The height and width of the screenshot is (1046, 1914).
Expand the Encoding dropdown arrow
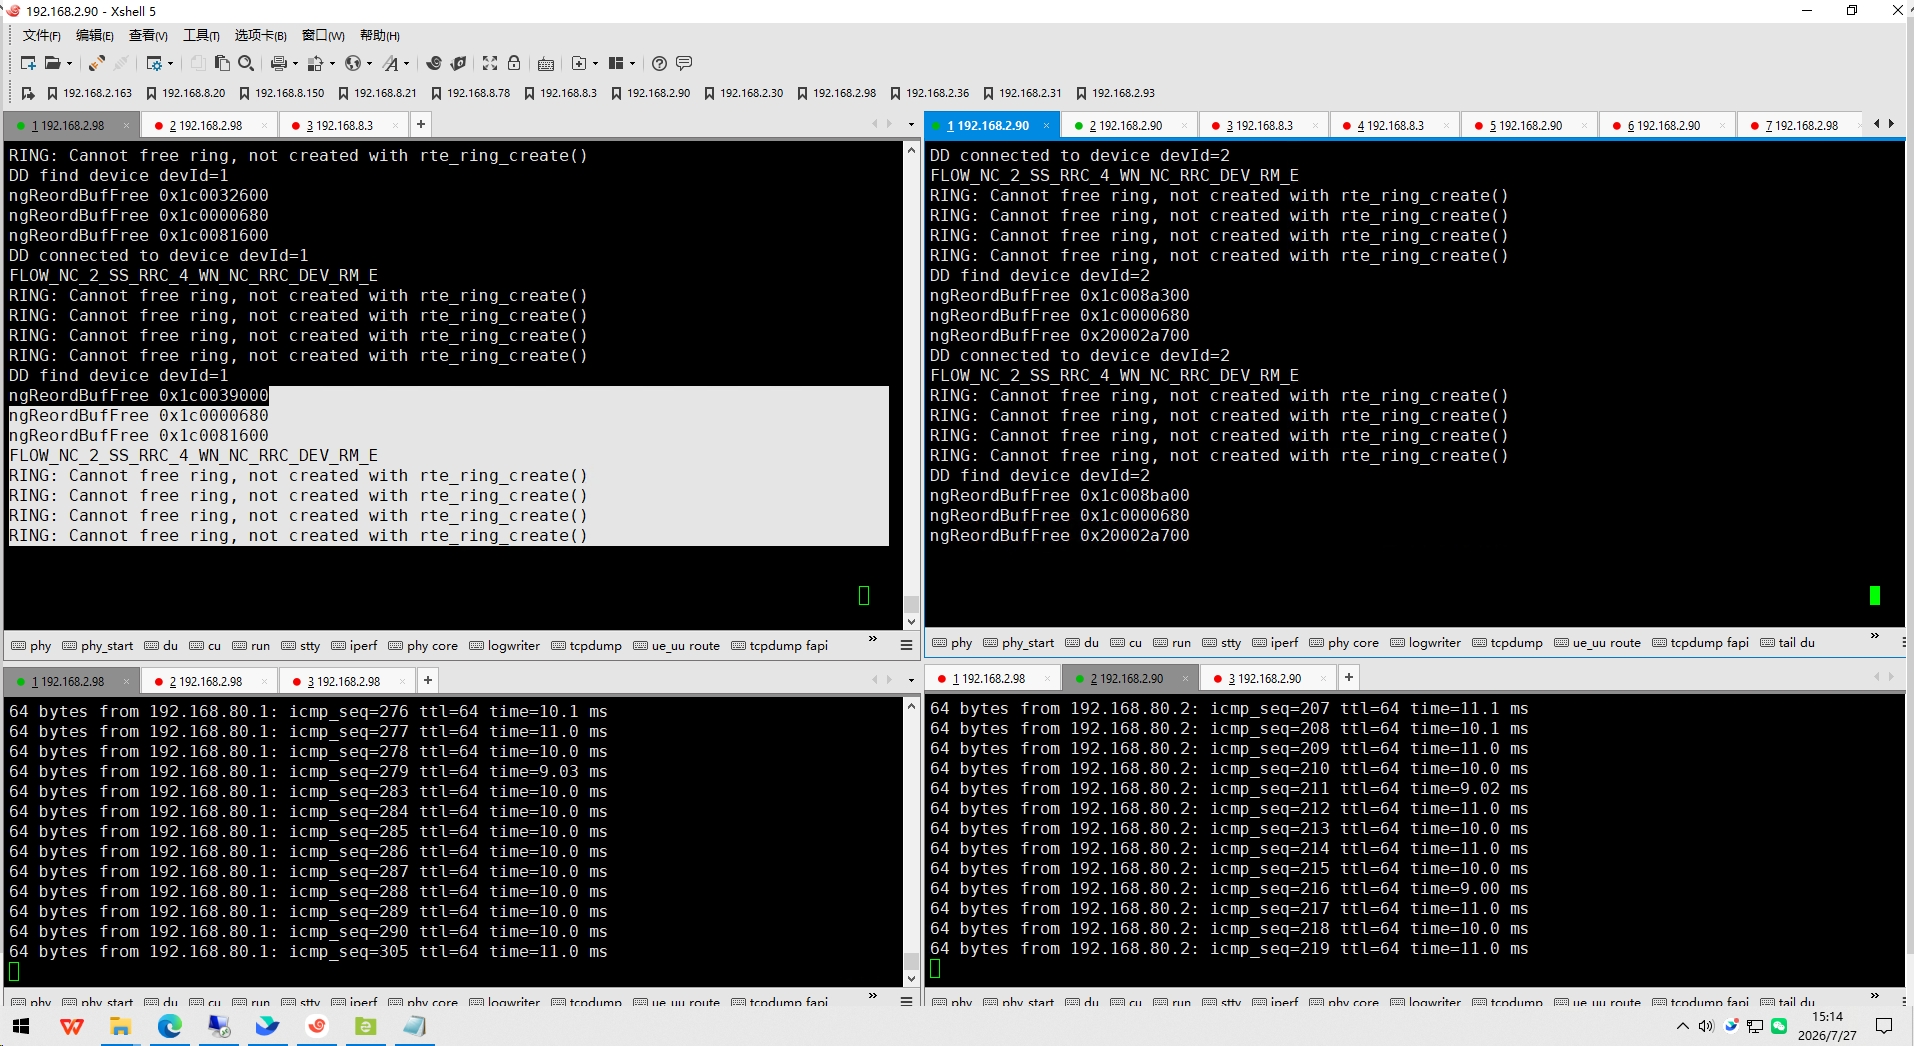[369, 63]
